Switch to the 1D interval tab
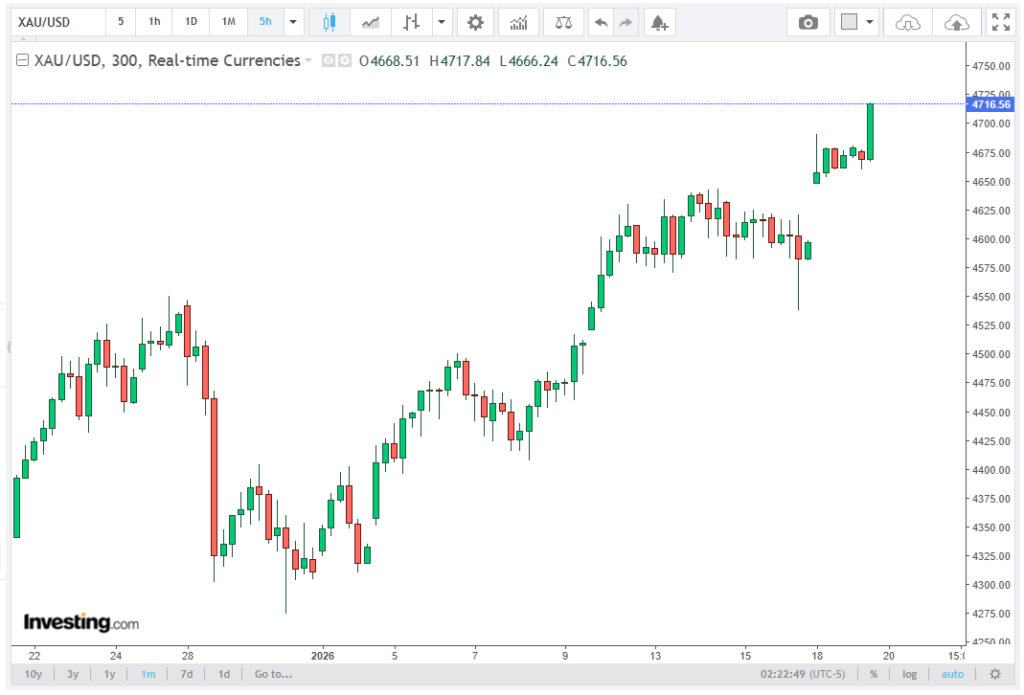 click(191, 22)
